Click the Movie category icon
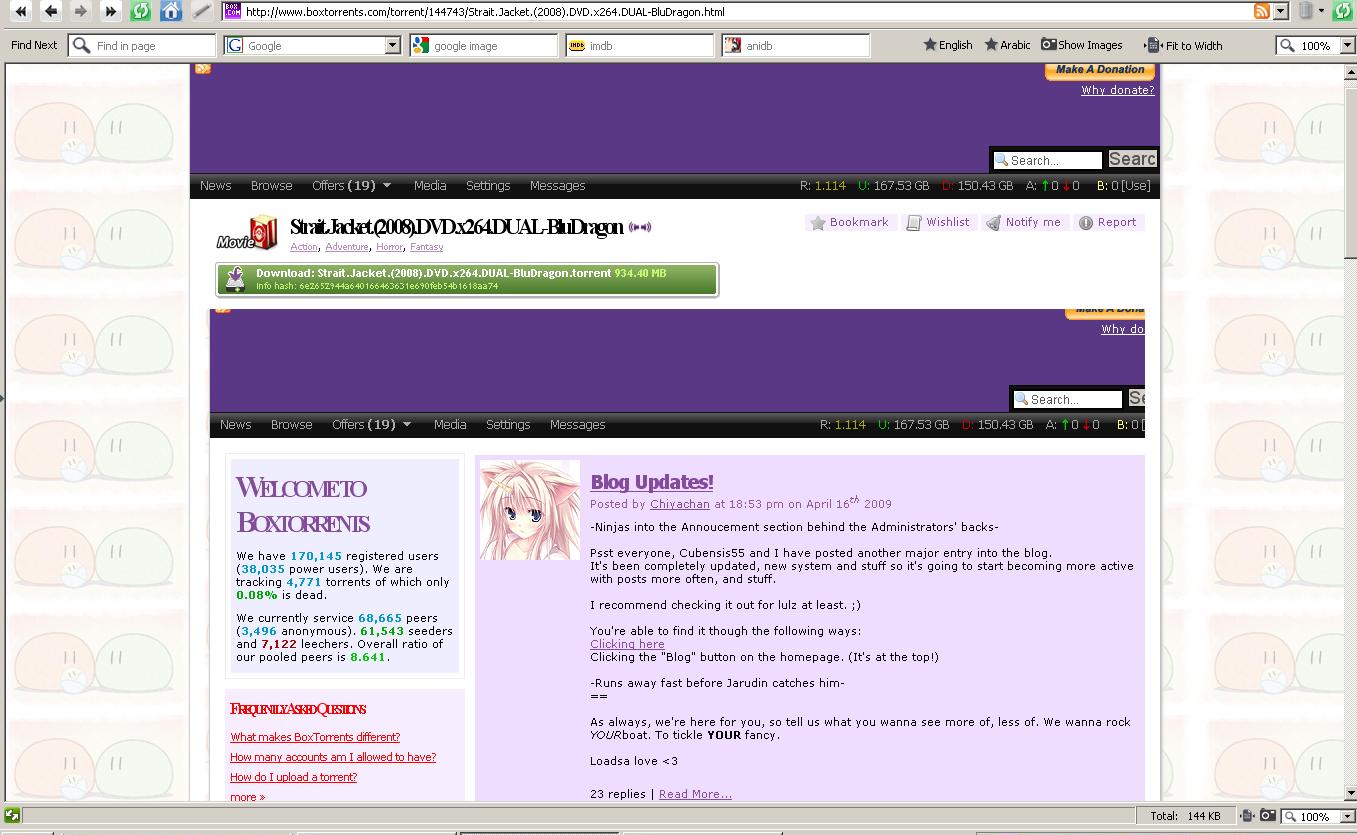The height and width of the screenshot is (835, 1357). 247,232
